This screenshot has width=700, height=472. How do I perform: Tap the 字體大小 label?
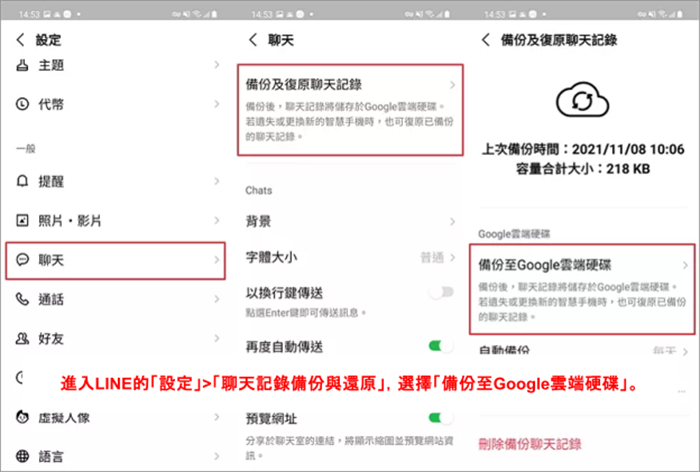(x=271, y=257)
